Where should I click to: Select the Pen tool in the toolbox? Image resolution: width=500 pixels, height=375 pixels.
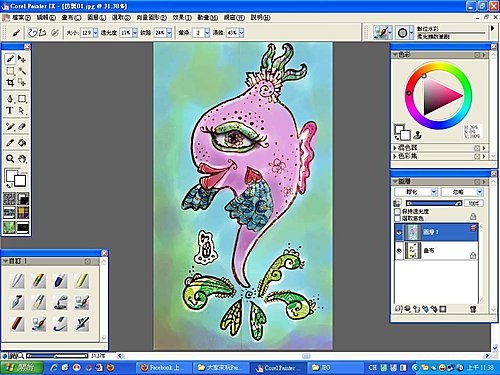pyautogui.click(x=10, y=99)
